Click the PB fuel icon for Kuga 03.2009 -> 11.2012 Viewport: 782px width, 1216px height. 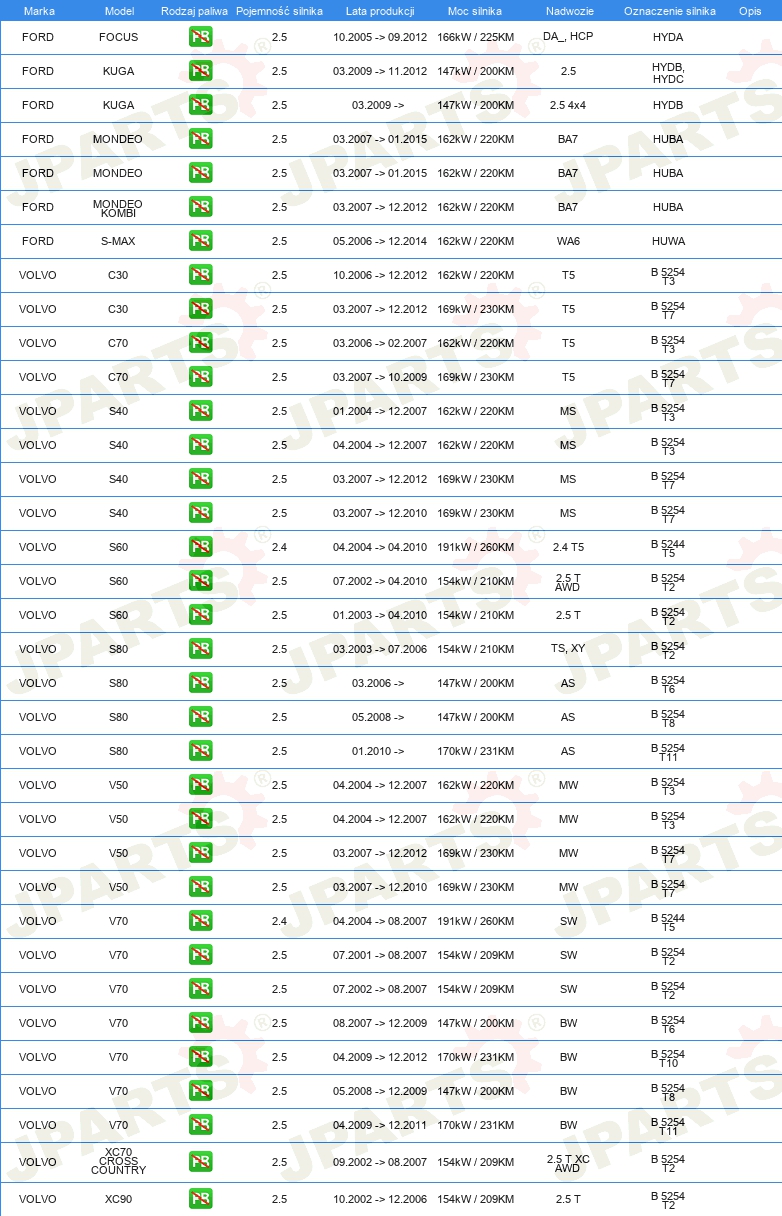(200, 71)
